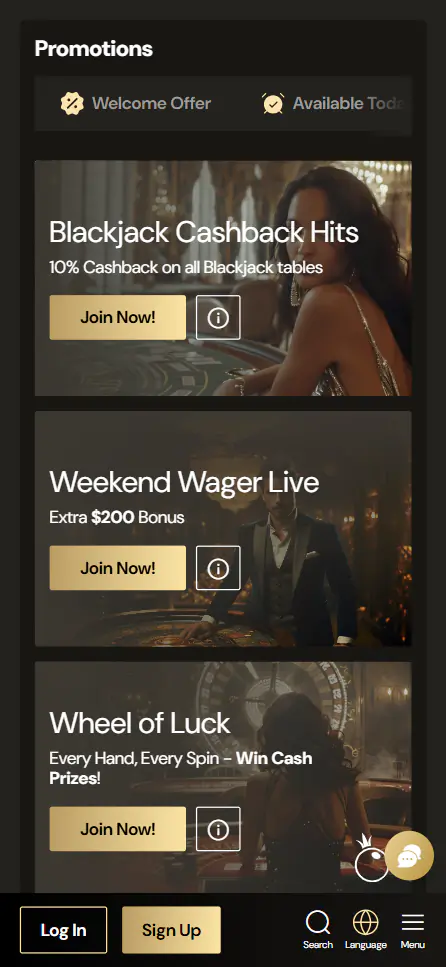Click the Available Today alarm clock icon
446x967 pixels.
coord(273,104)
